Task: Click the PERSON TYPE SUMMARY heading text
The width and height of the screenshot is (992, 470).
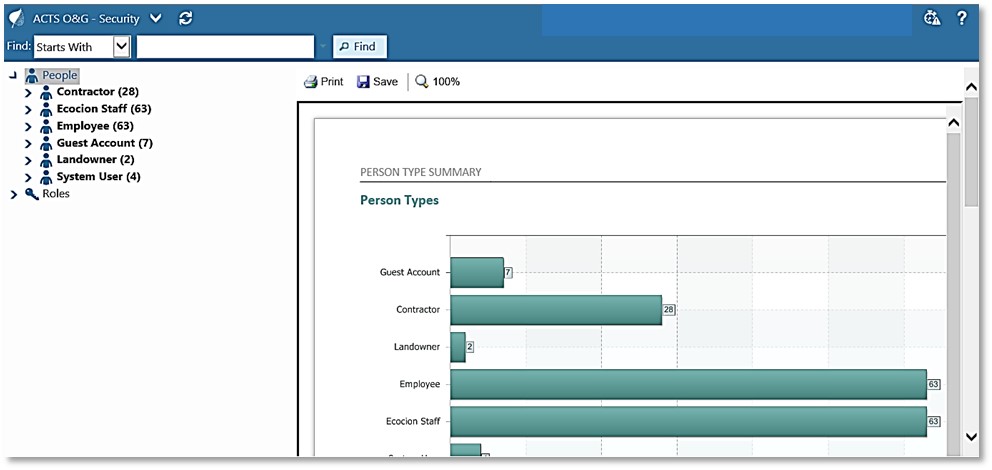Action: pyautogui.click(x=420, y=172)
